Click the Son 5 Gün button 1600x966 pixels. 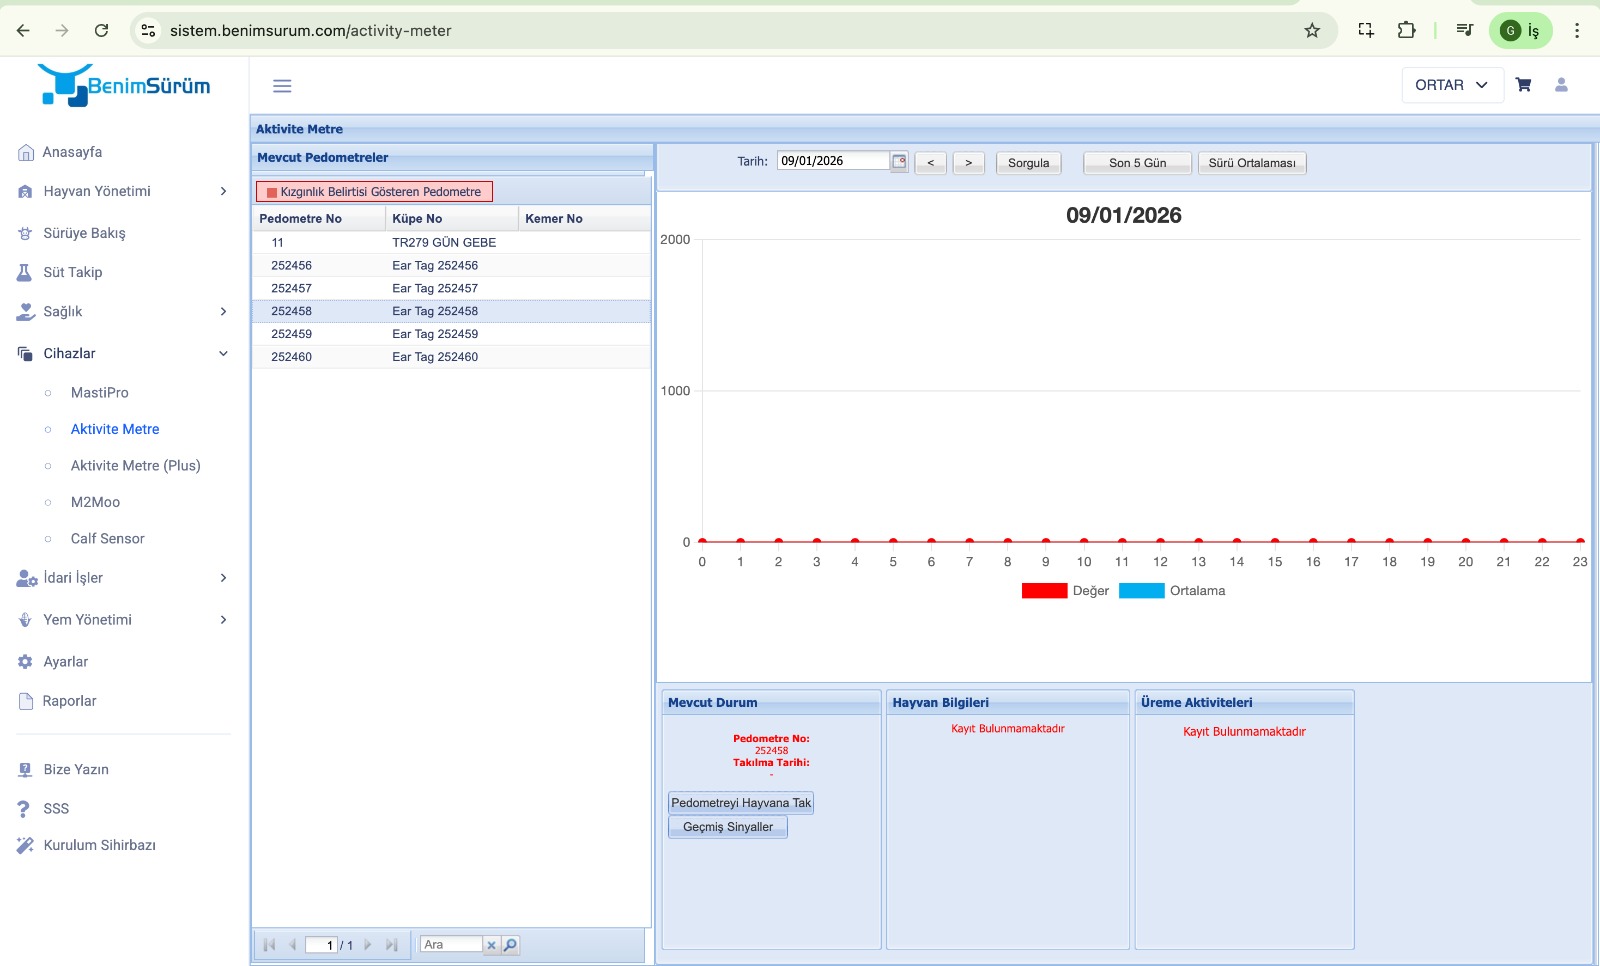[1137, 163]
